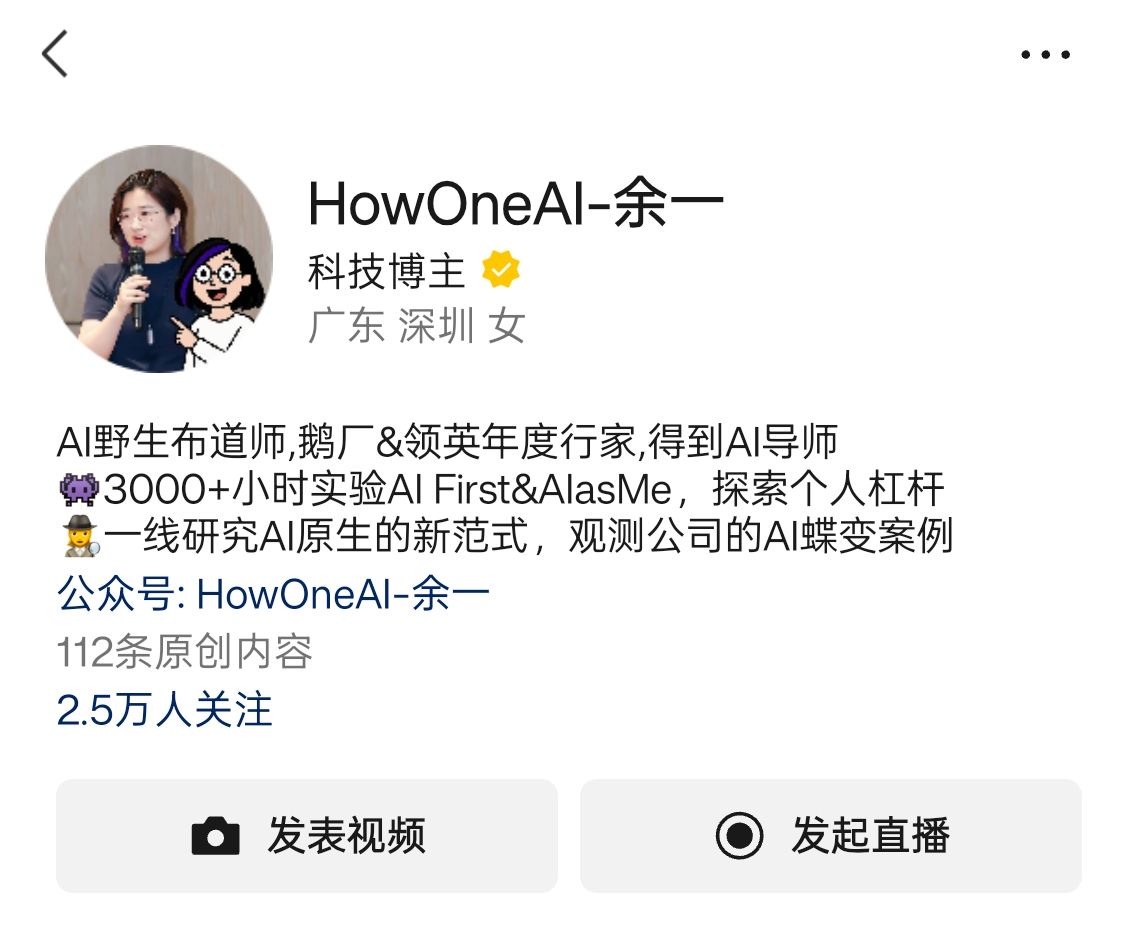Tap the detective emoji in bio
Viewport: 1139px width, 932px height.
(80, 536)
